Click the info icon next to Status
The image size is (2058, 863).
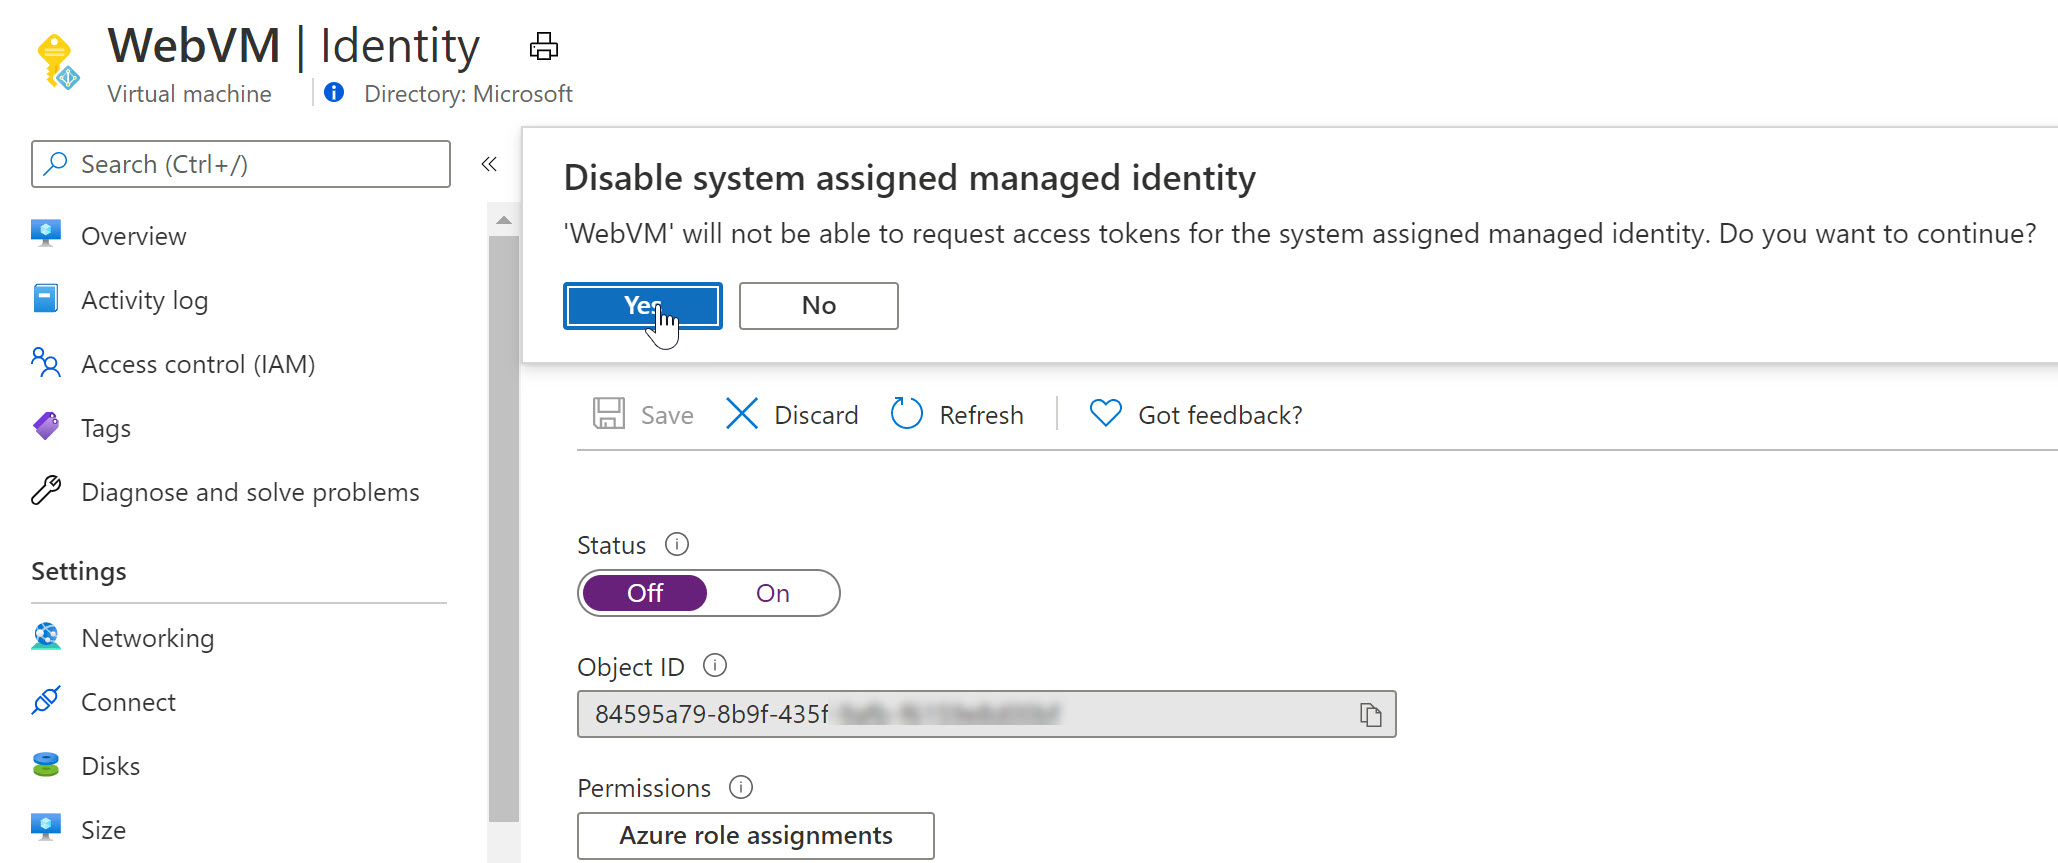click(x=677, y=544)
